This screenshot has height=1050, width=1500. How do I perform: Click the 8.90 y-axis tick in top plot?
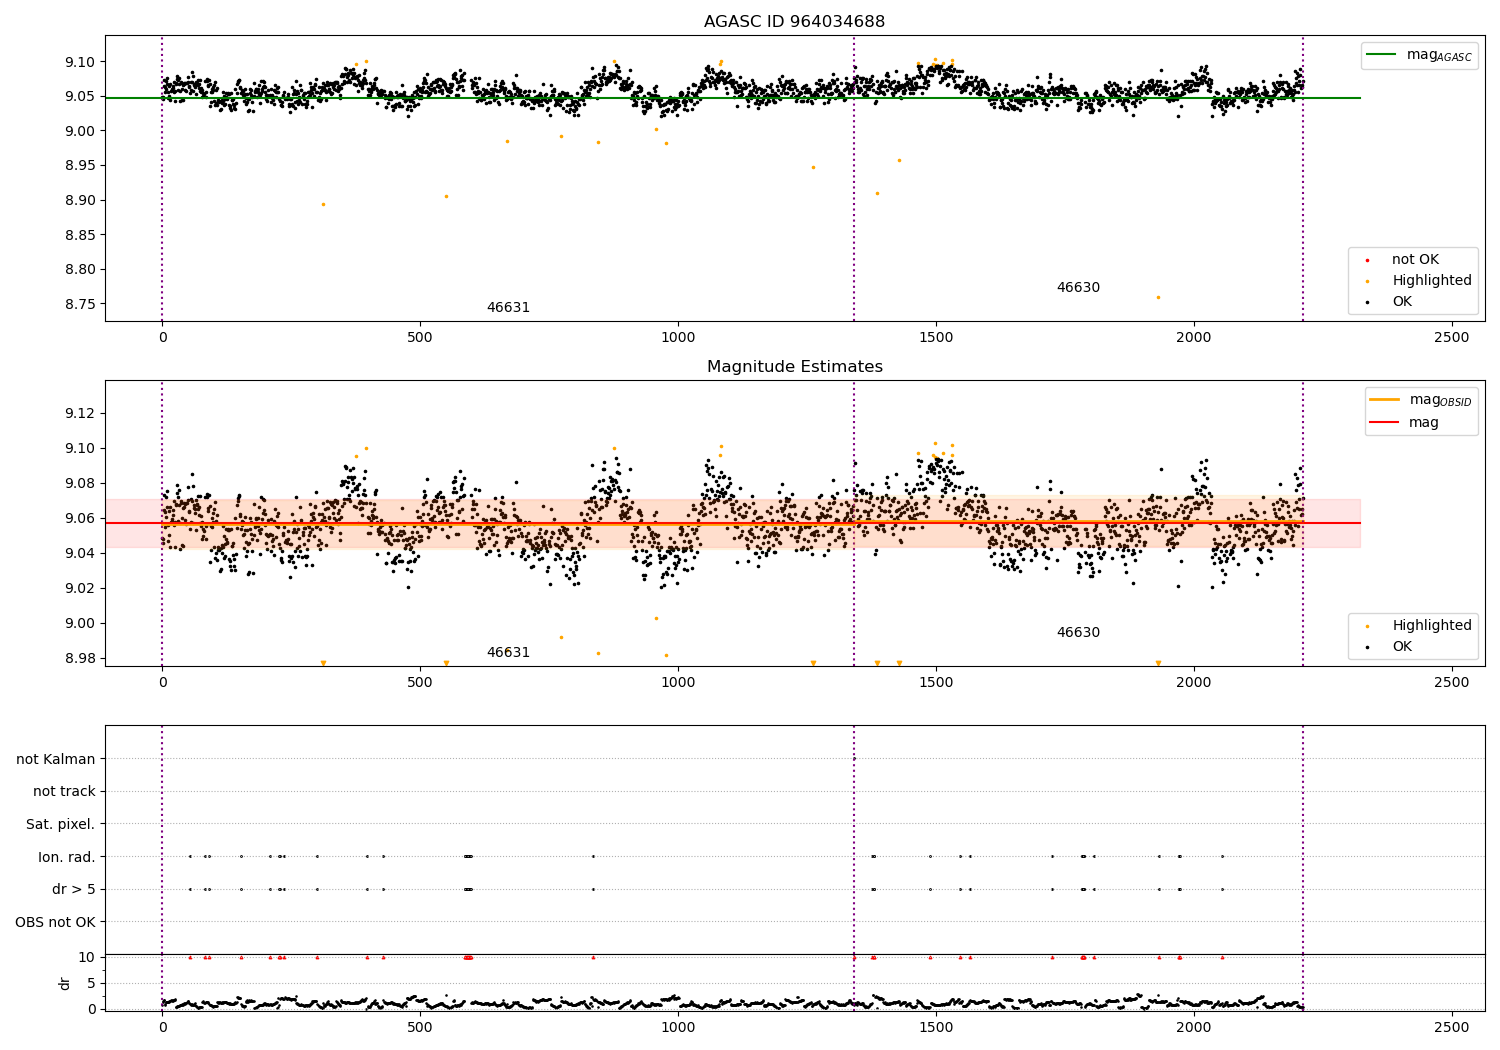tap(80, 201)
